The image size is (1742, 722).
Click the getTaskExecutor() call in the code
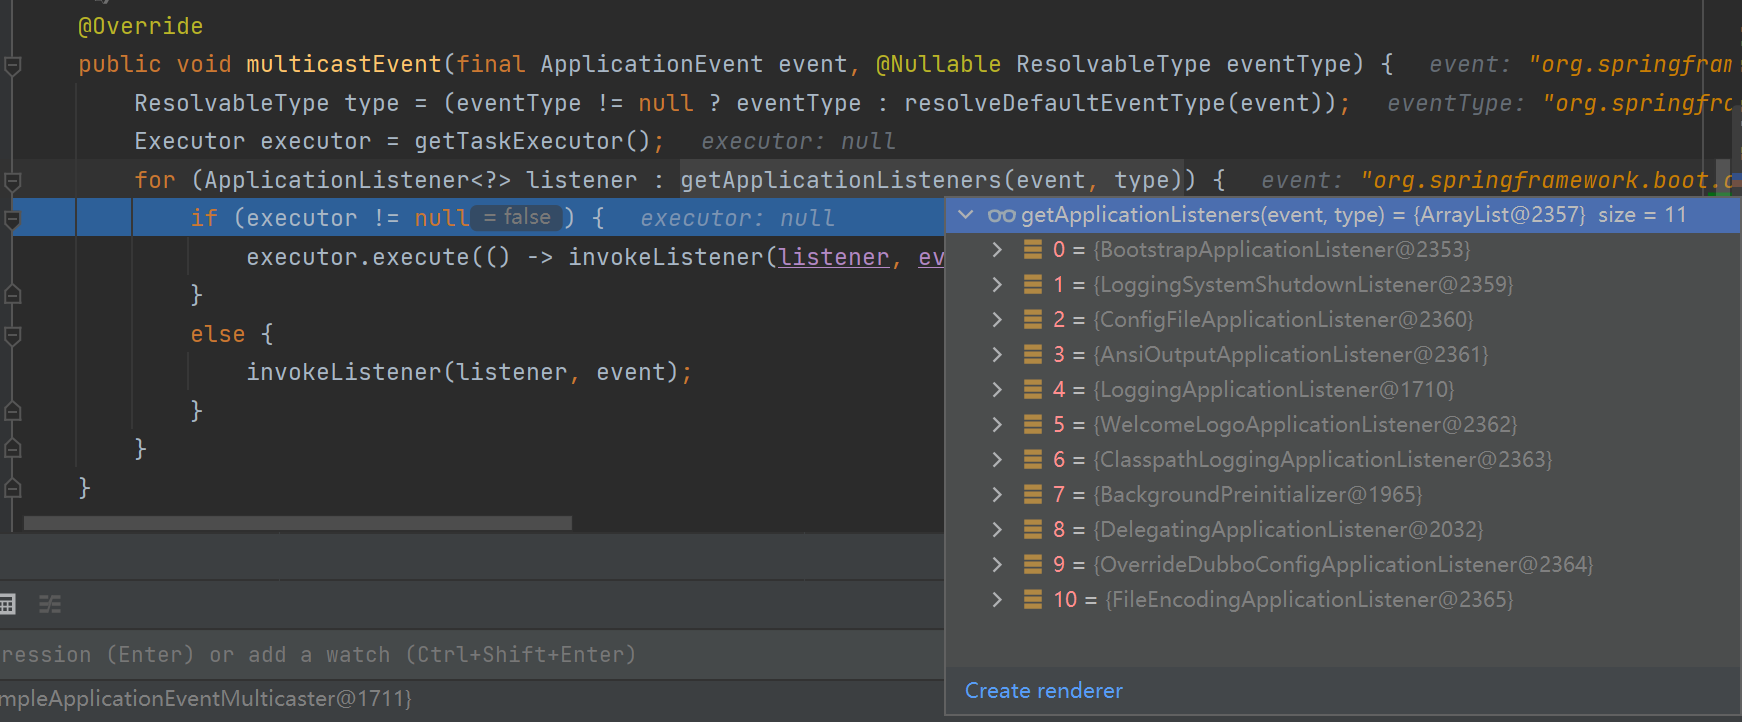coord(532,142)
